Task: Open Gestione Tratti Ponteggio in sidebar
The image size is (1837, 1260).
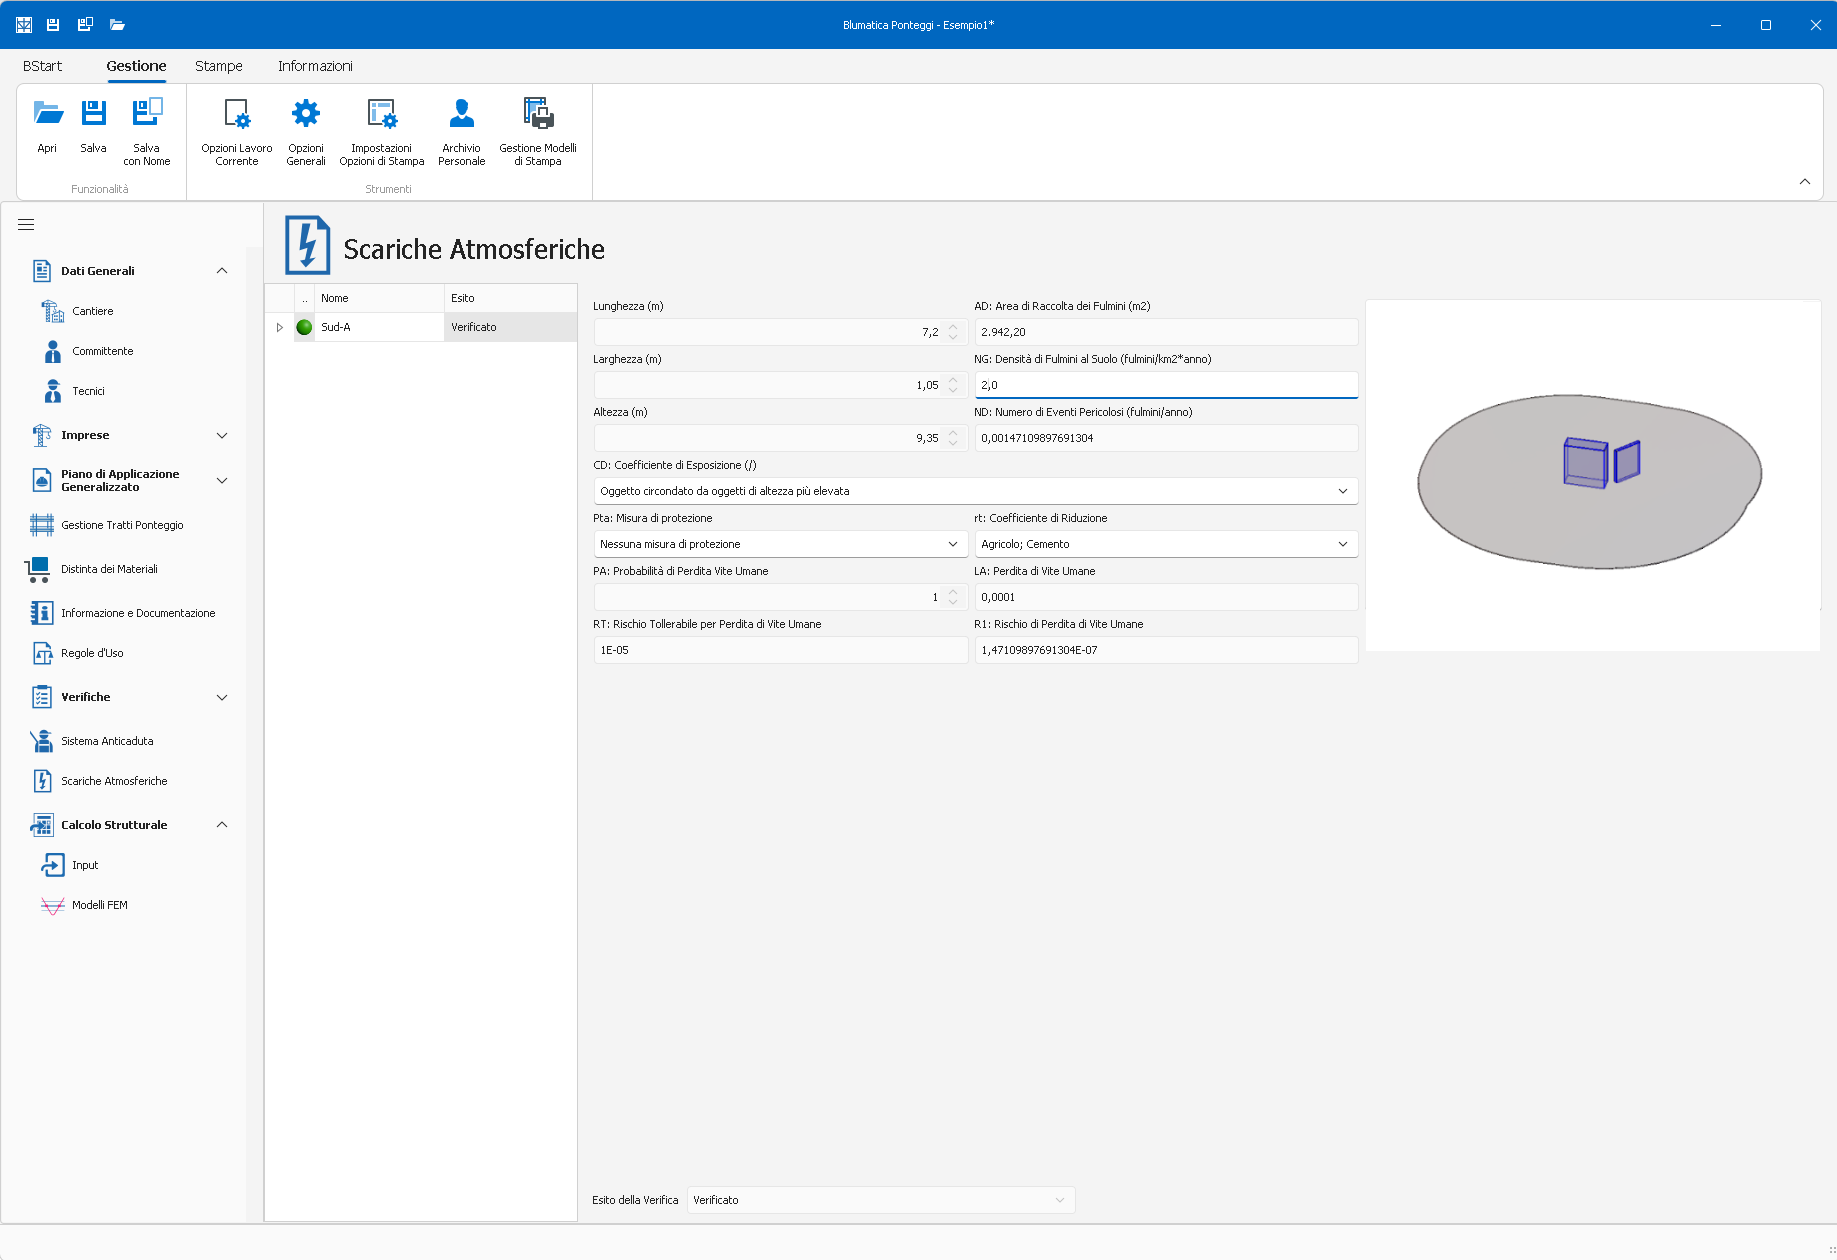Action: point(122,525)
